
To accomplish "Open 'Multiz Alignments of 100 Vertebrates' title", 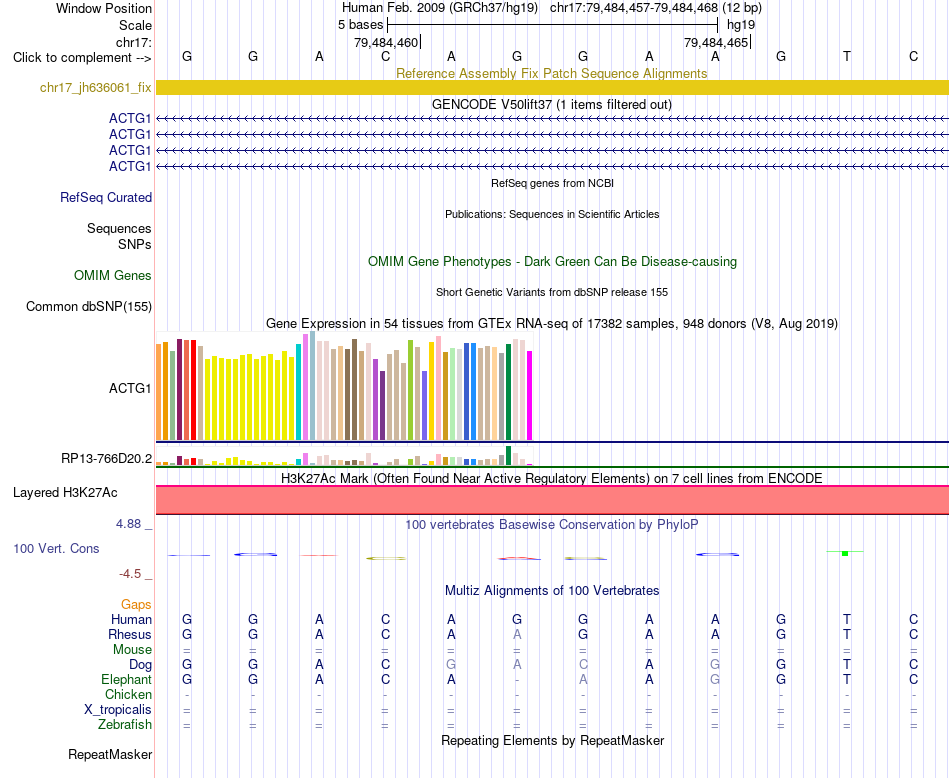I will coord(552,591).
